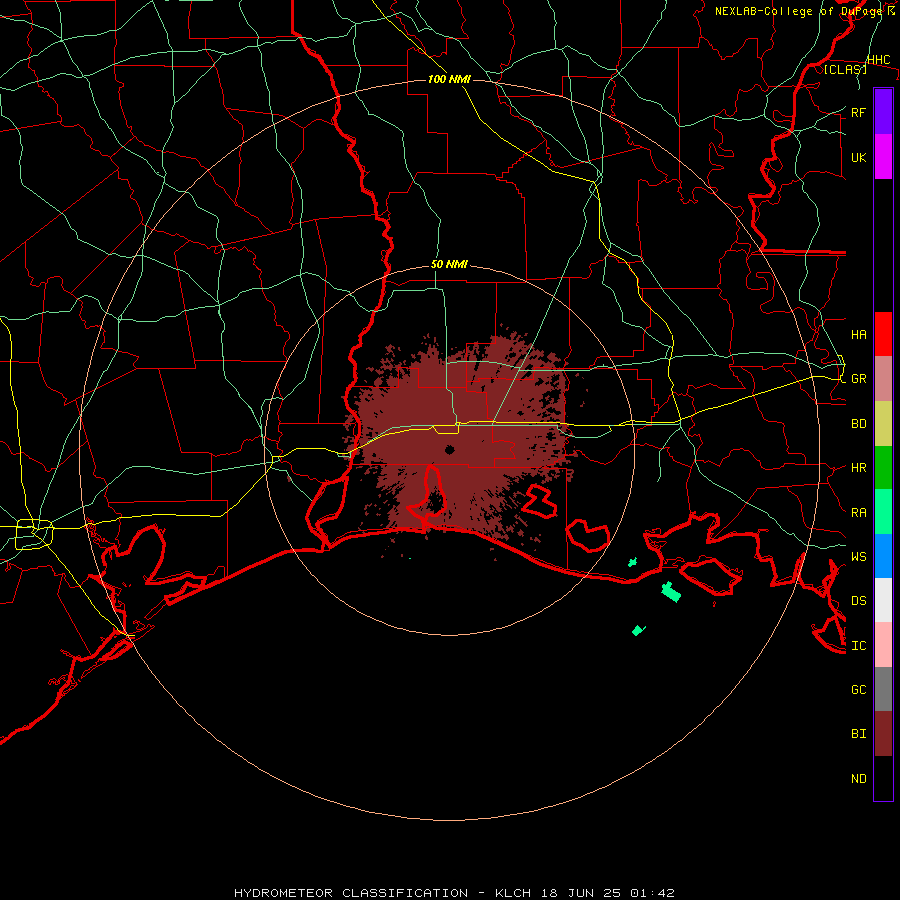Click the GC gray legend swatch
Screen dimensions: 900x900
pos(883,689)
